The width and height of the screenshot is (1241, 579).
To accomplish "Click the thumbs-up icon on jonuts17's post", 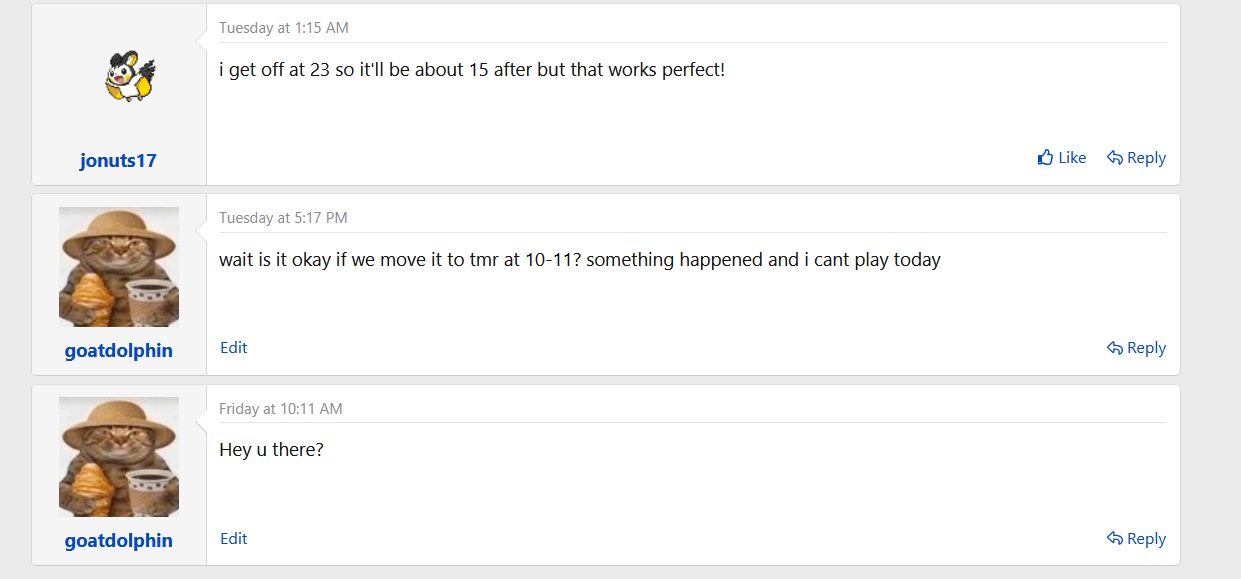I will tap(1046, 158).
